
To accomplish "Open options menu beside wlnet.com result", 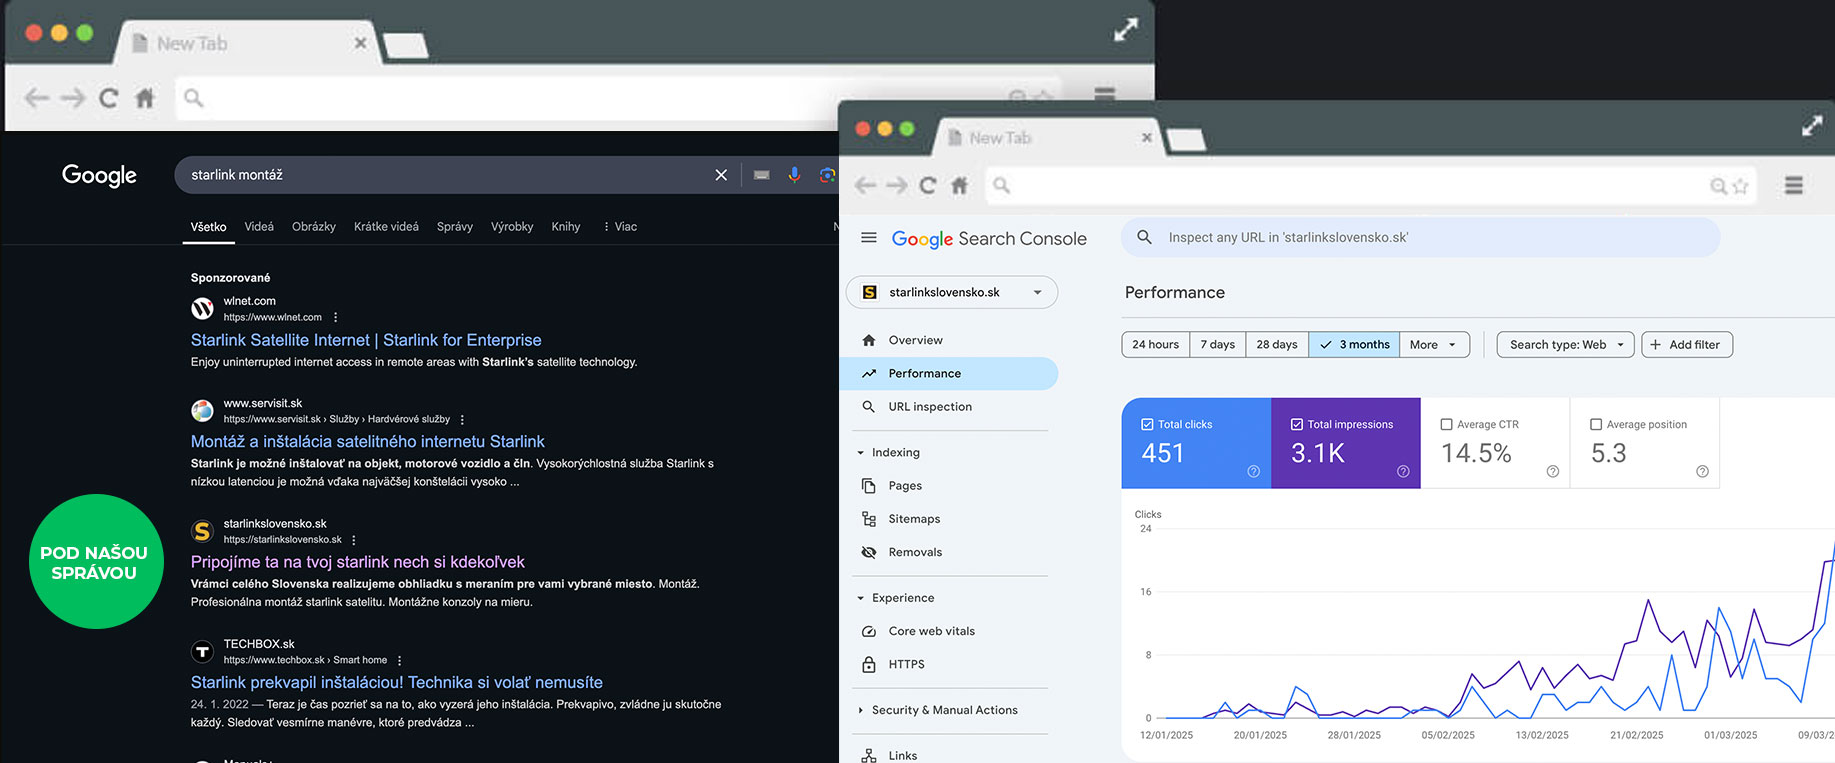I will pyautogui.click(x=335, y=317).
